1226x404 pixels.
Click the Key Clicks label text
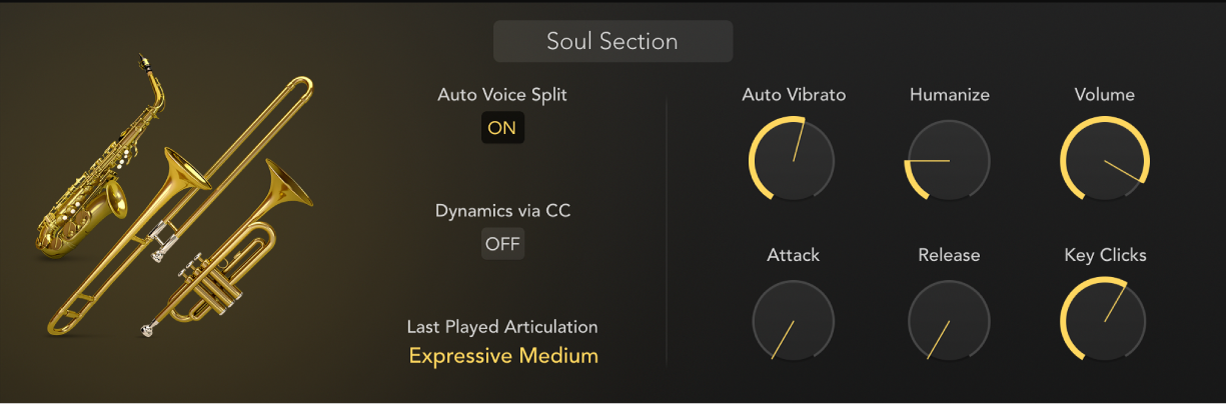coord(1105,255)
